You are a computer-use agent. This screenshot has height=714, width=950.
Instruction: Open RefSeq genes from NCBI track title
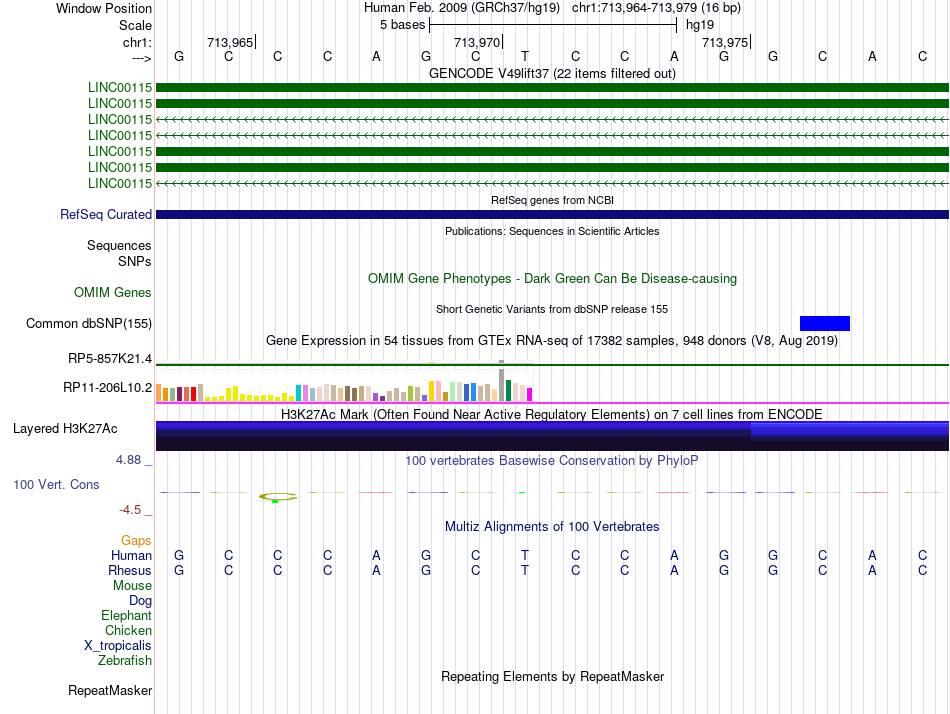point(552,200)
